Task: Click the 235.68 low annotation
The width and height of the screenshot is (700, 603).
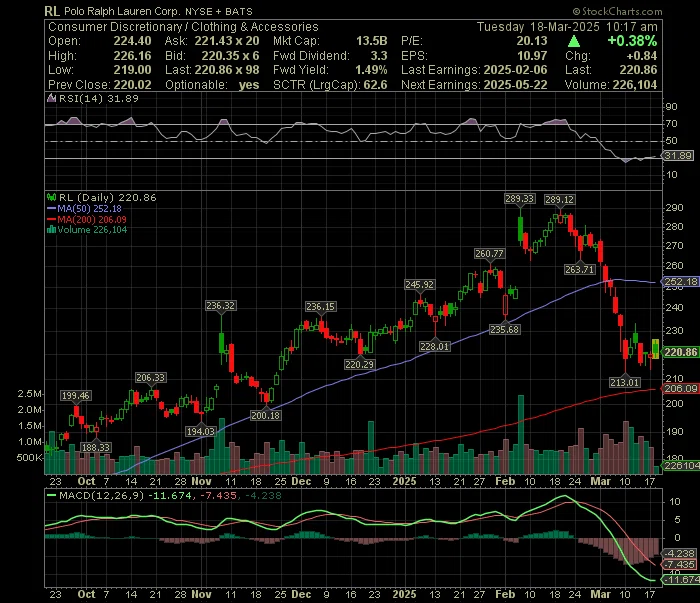Action: coord(504,330)
